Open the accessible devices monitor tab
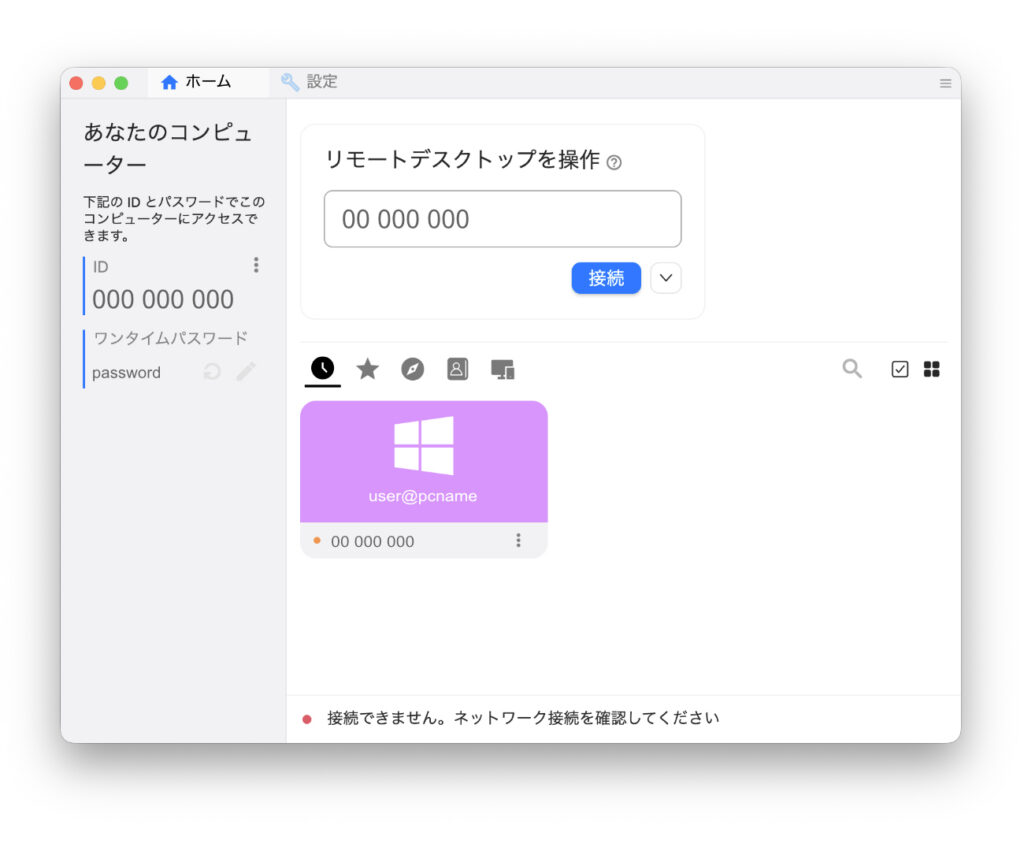1024x851 pixels. 502,369
